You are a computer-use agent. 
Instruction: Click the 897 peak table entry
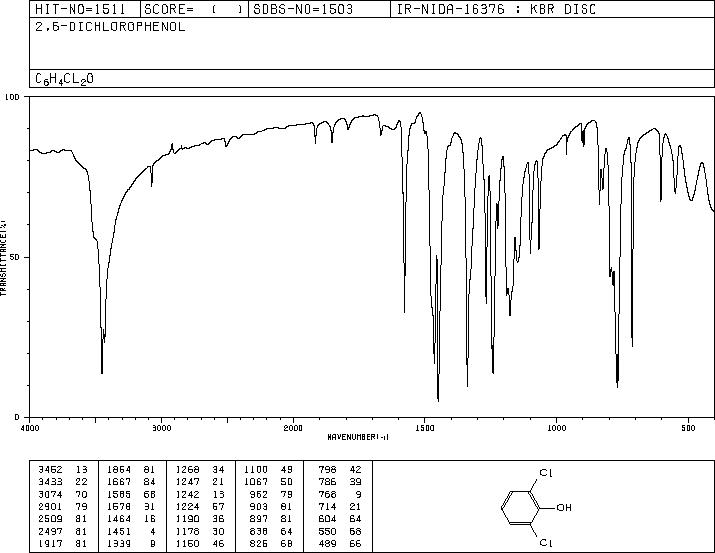tap(271, 519)
